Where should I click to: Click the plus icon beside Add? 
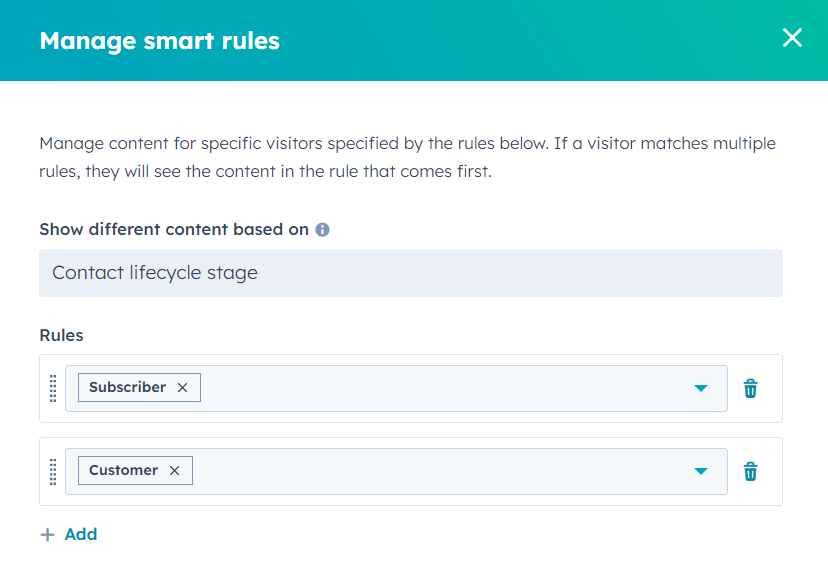click(x=47, y=534)
